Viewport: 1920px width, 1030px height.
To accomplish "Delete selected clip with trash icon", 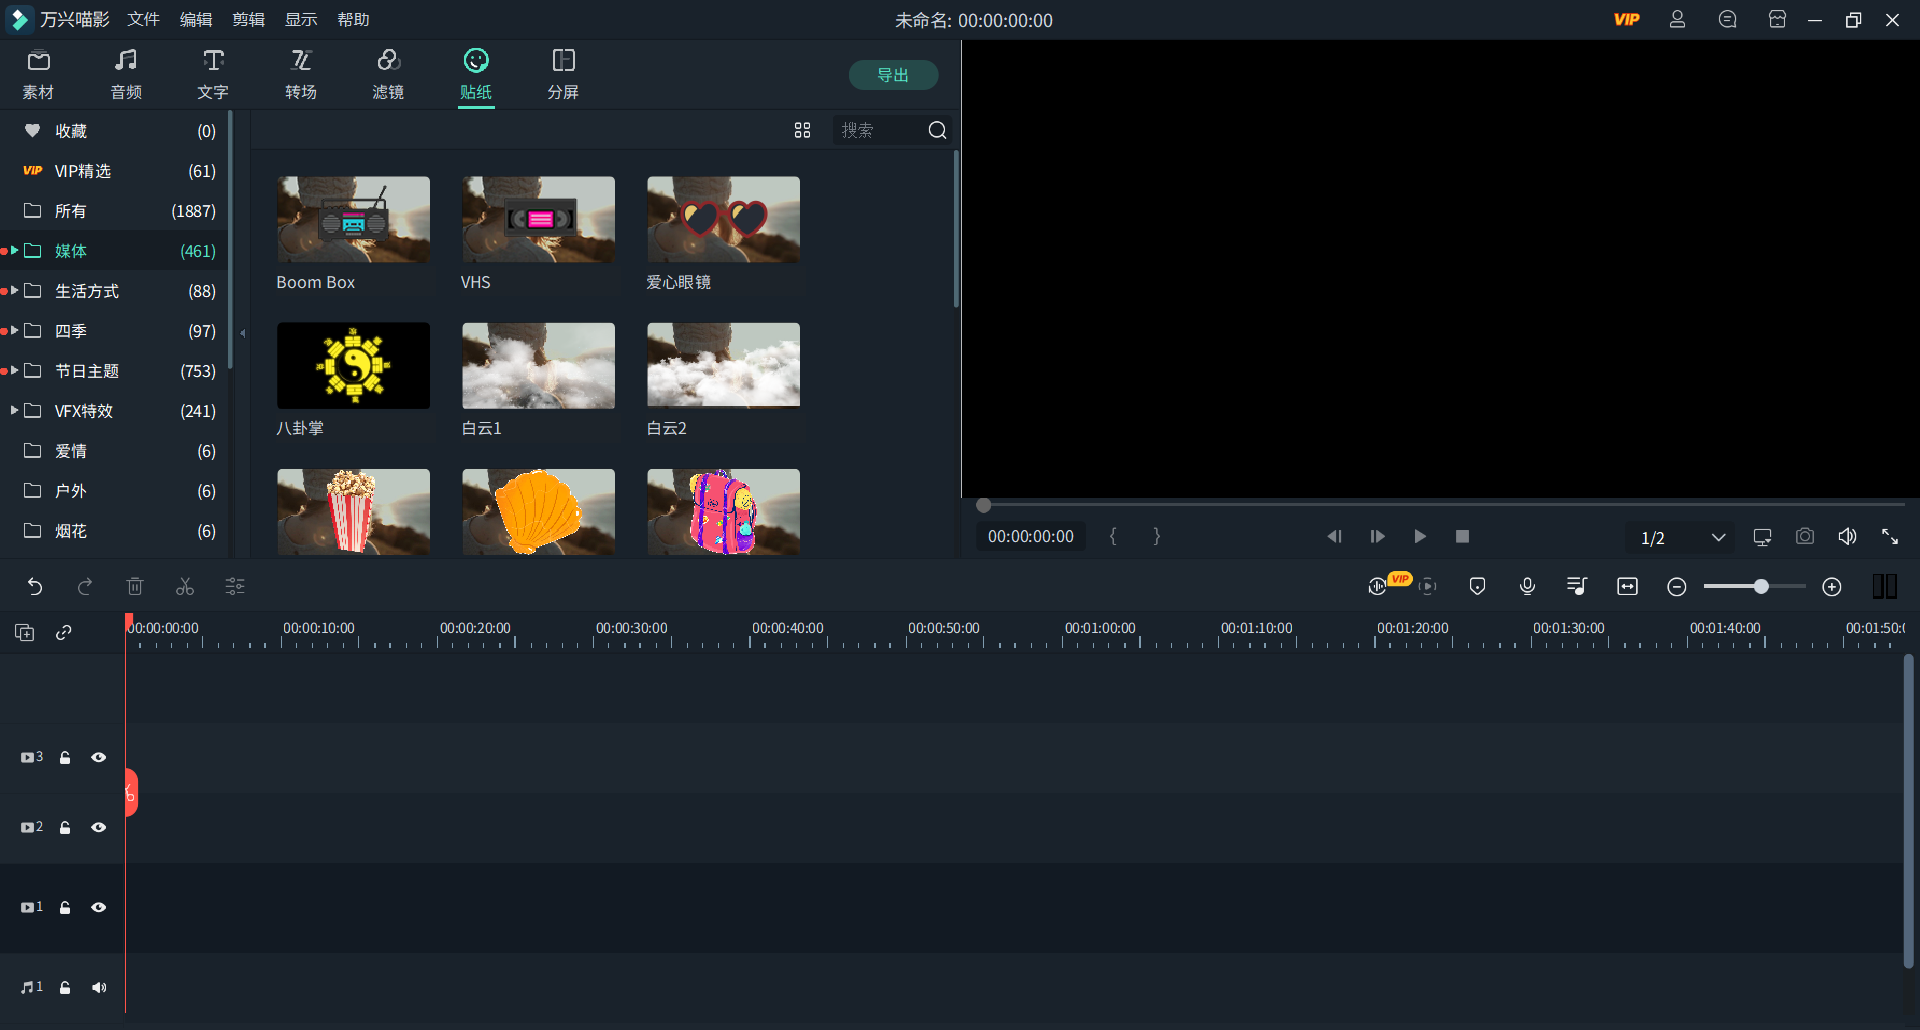I will (135, 587).
